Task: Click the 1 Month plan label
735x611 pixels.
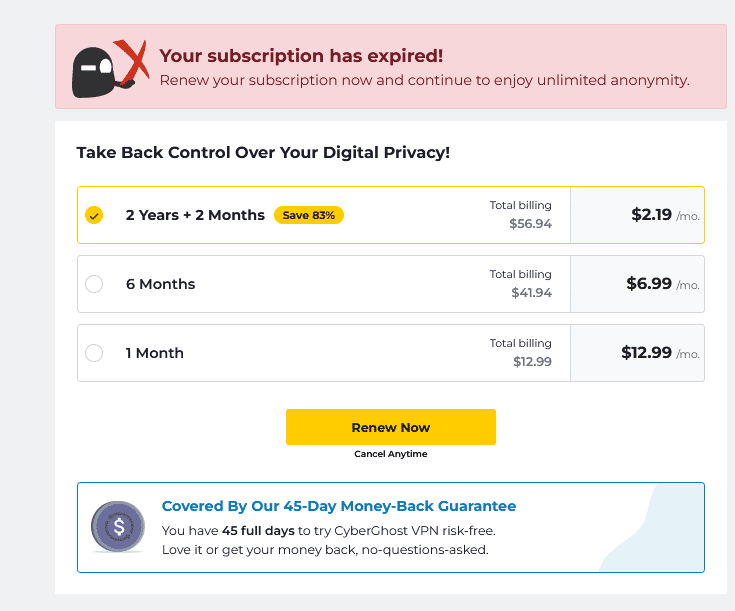Action: point(155,353)
